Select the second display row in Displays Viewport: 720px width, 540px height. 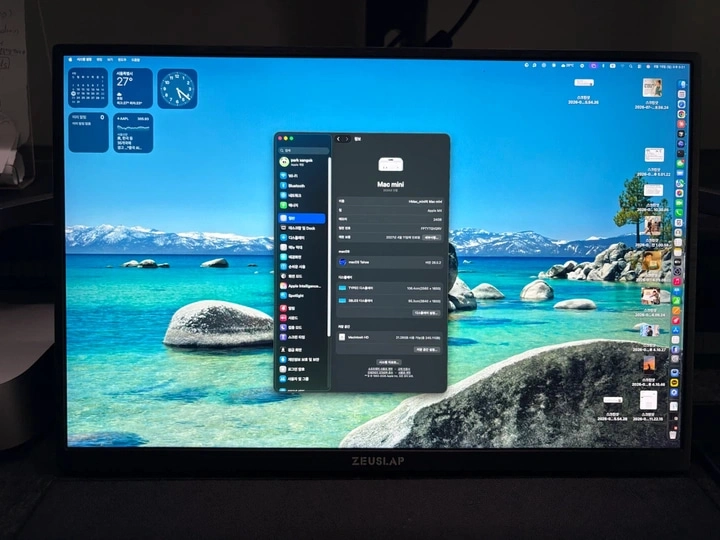coord(390,301)
